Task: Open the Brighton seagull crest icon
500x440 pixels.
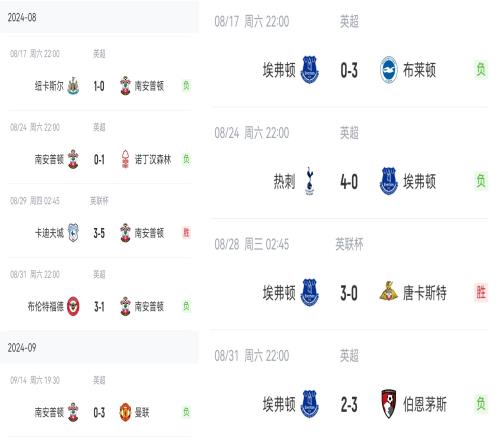Action: point(389,70)
